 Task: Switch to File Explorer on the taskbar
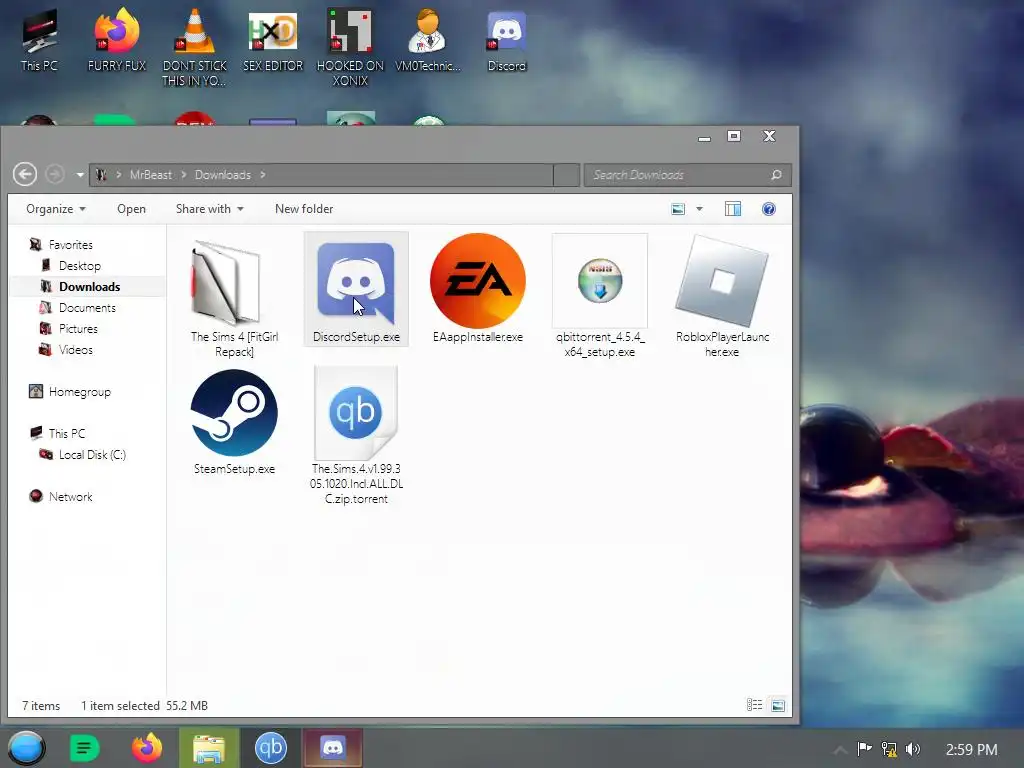click(209, 748)
